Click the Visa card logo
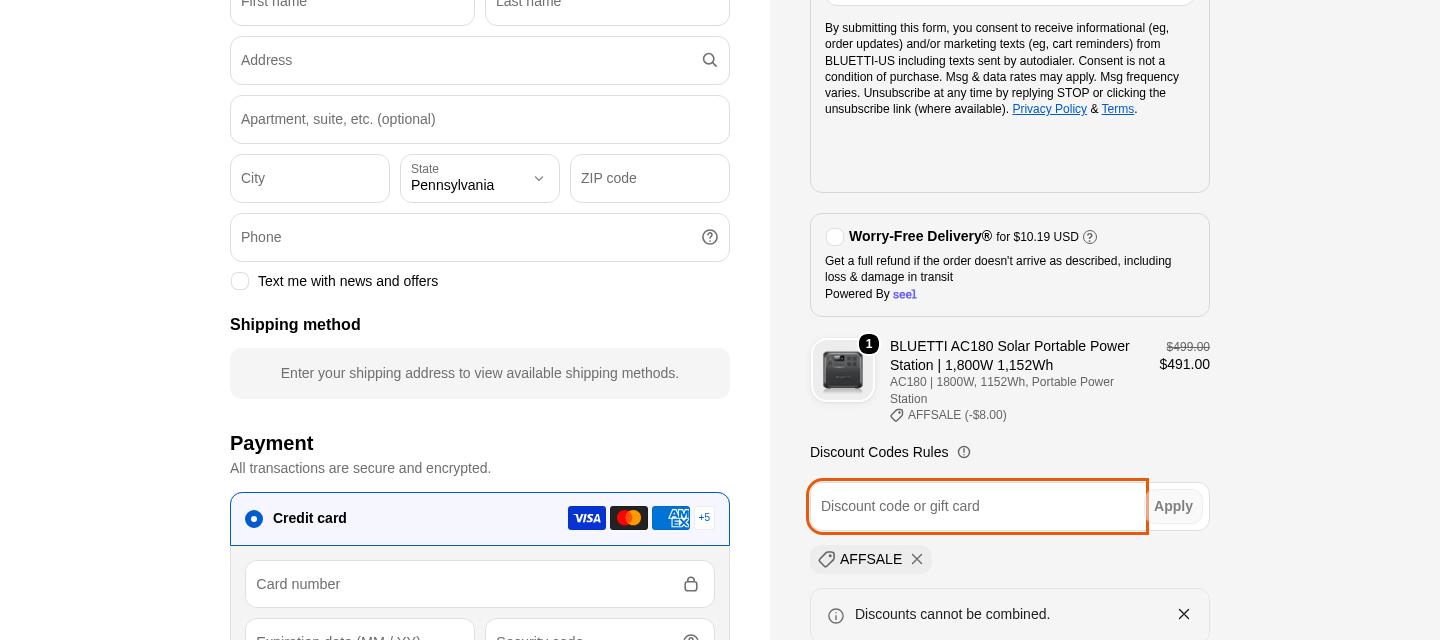Viewport: 1440px width, 640px height. point(587,518)
